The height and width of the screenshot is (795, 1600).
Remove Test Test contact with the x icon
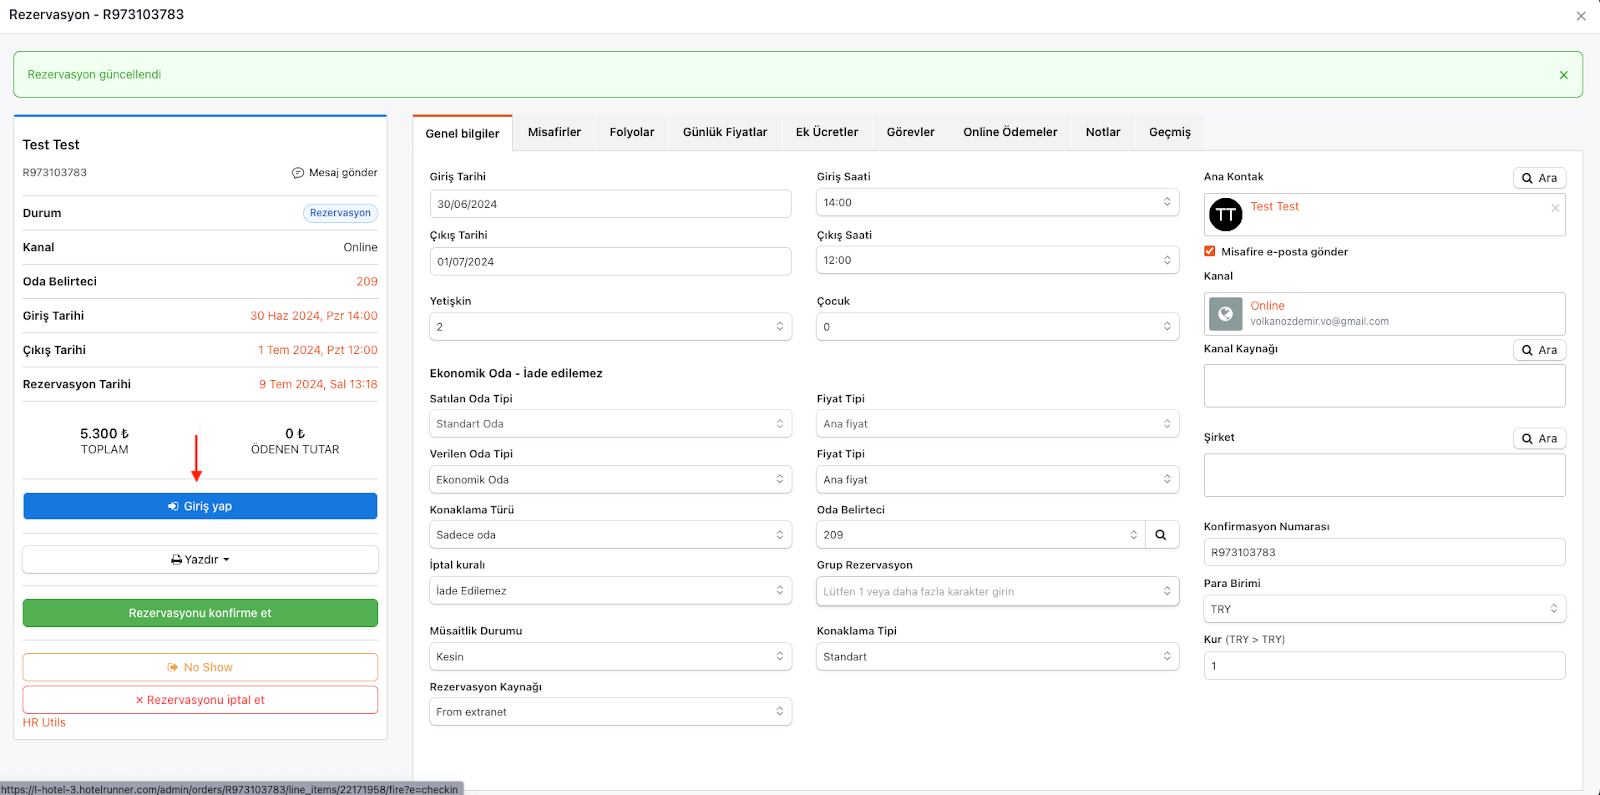coord(1555,208)
